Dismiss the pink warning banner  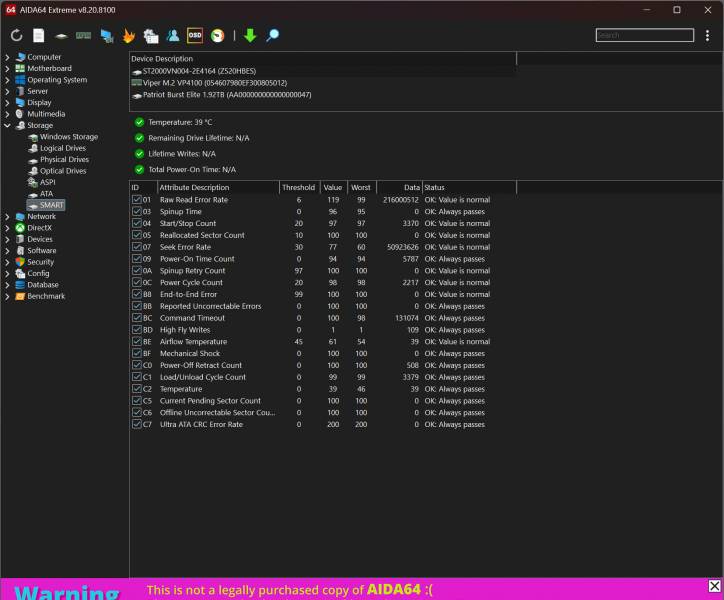click(x=714, y=586)
